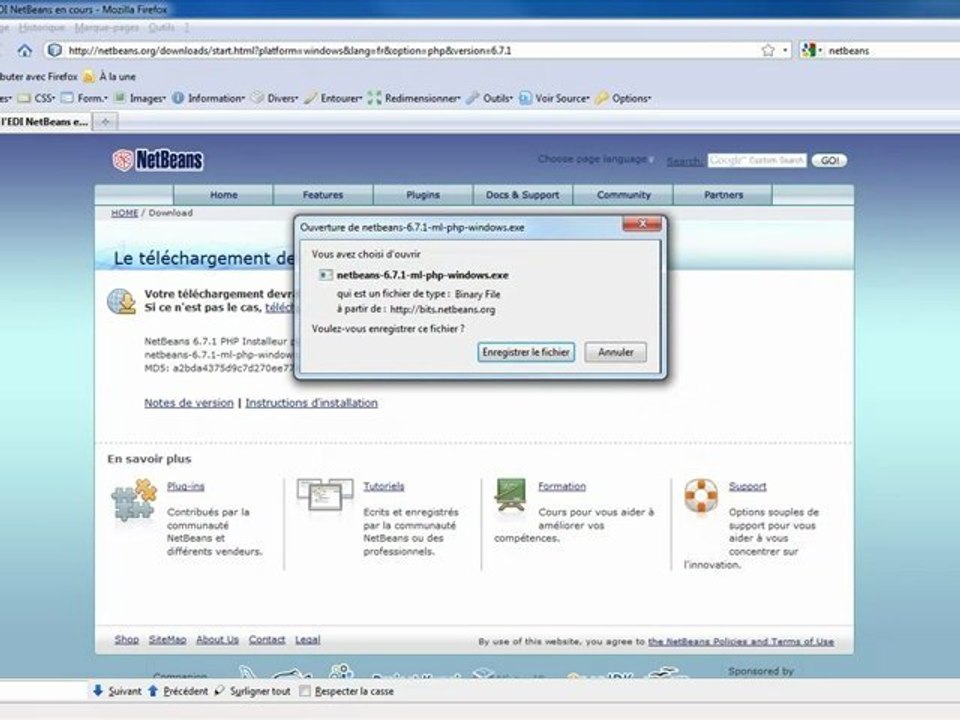
Task: Click the GO! search button
Action: (x=829, y=160)
